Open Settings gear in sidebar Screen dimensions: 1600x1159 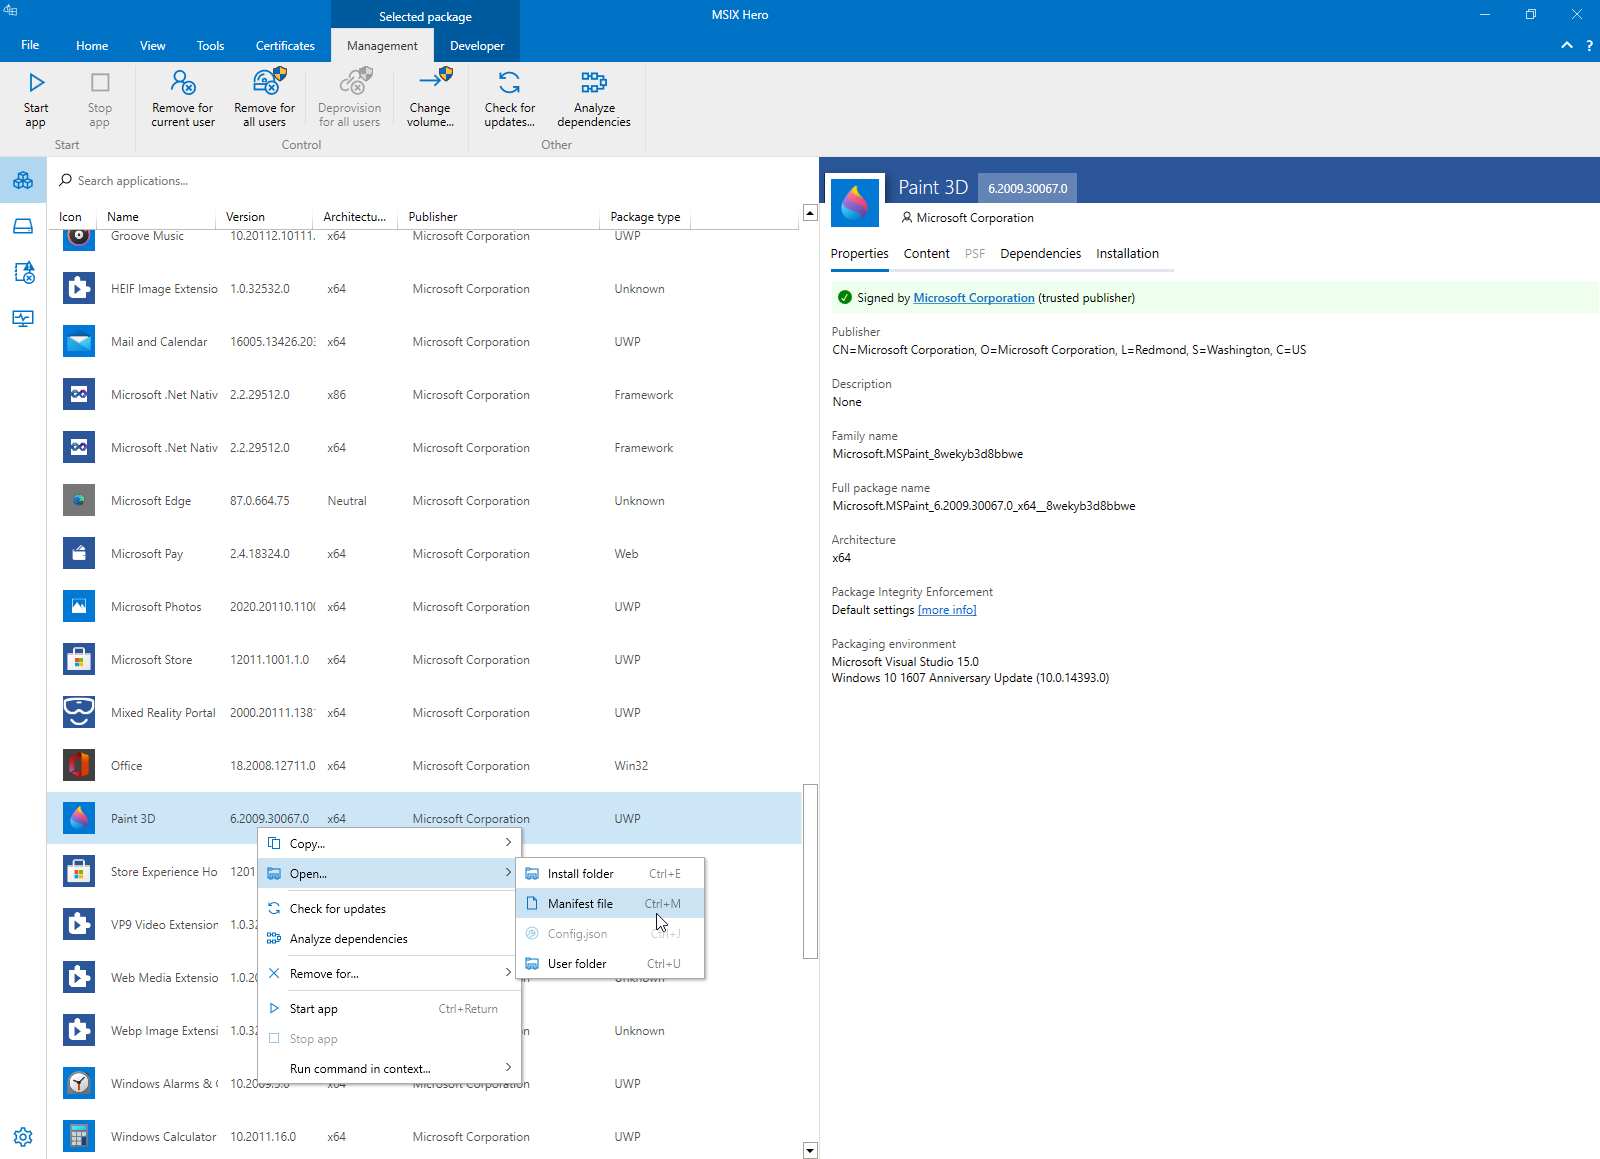coord(23,1137)
